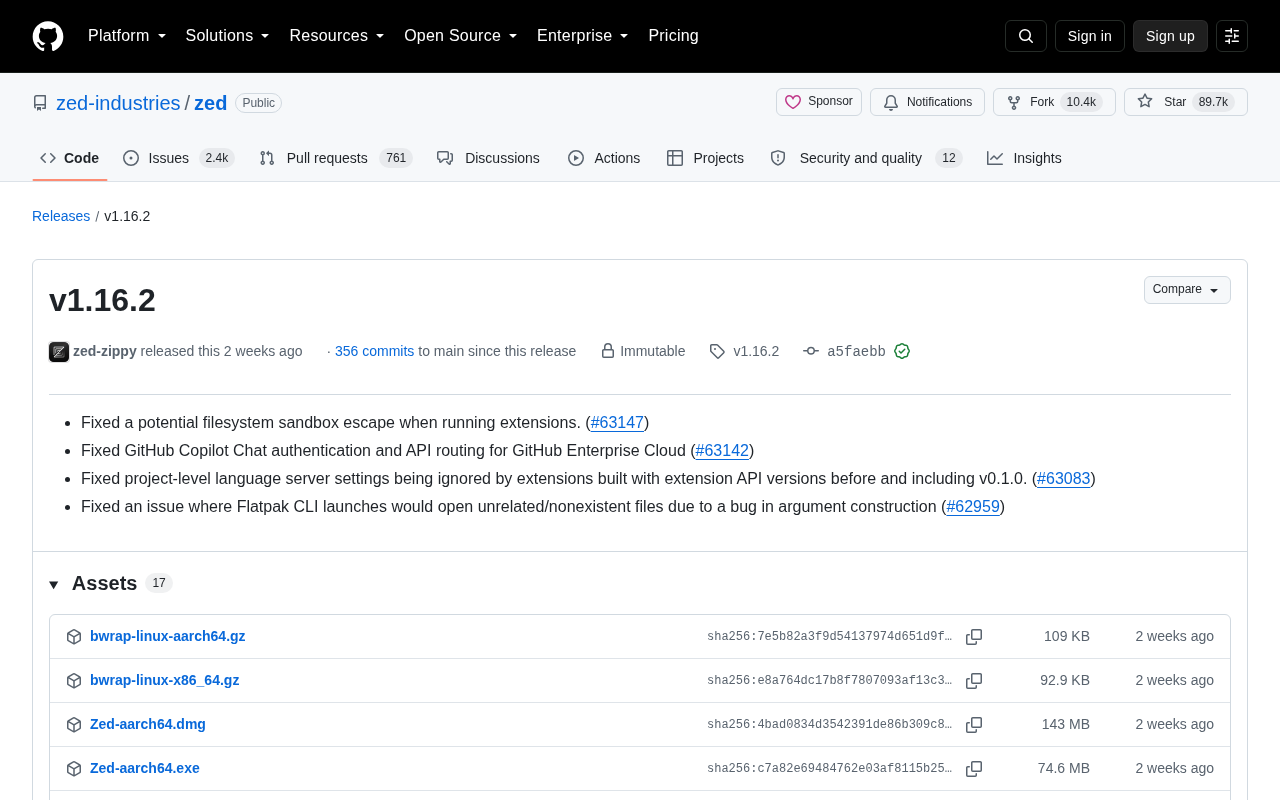Download bwrap-linux-aarch64.gz

(167, 636)
